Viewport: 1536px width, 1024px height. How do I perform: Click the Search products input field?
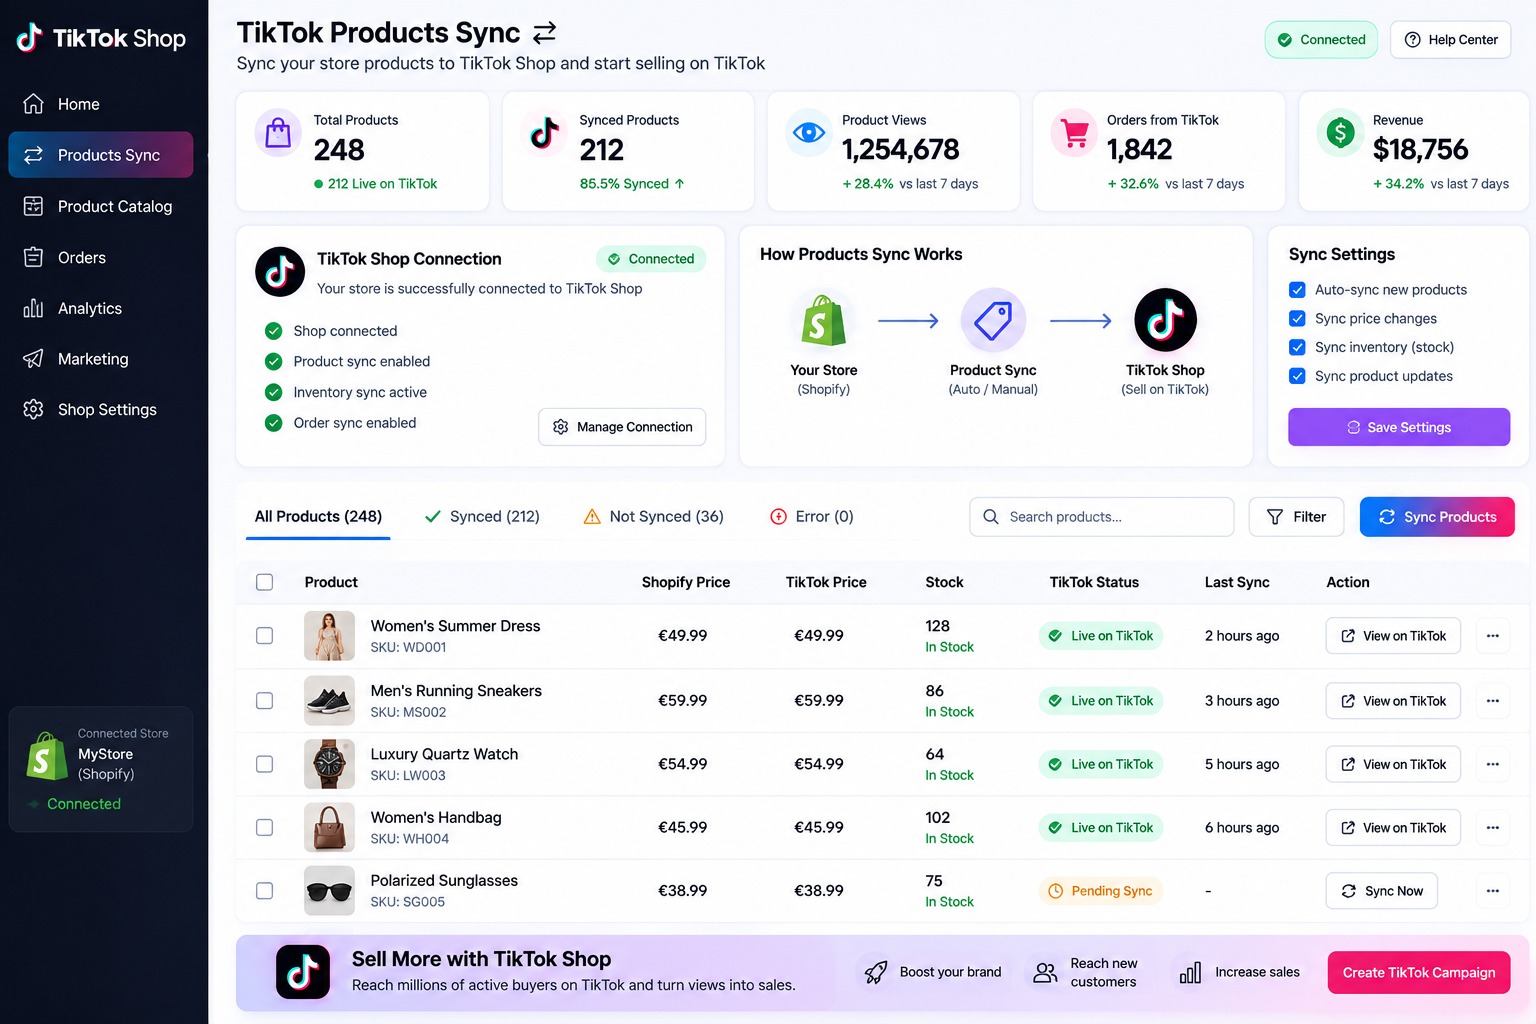[x=1101, y=517]
